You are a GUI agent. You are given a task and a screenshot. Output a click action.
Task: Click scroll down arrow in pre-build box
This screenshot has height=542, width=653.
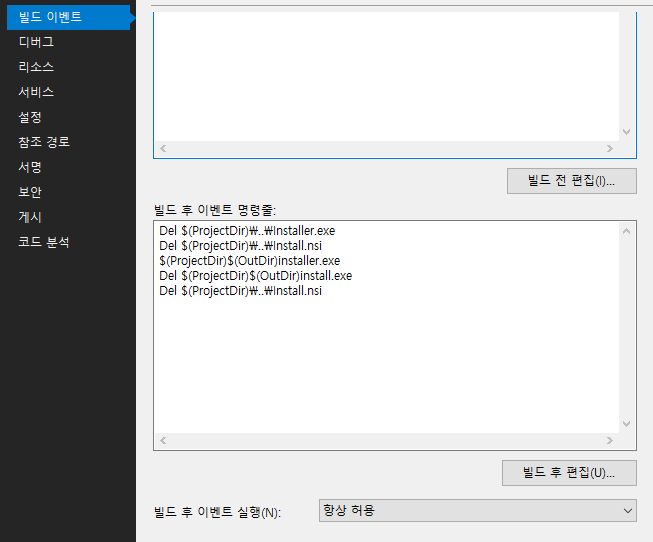(626, 132)
